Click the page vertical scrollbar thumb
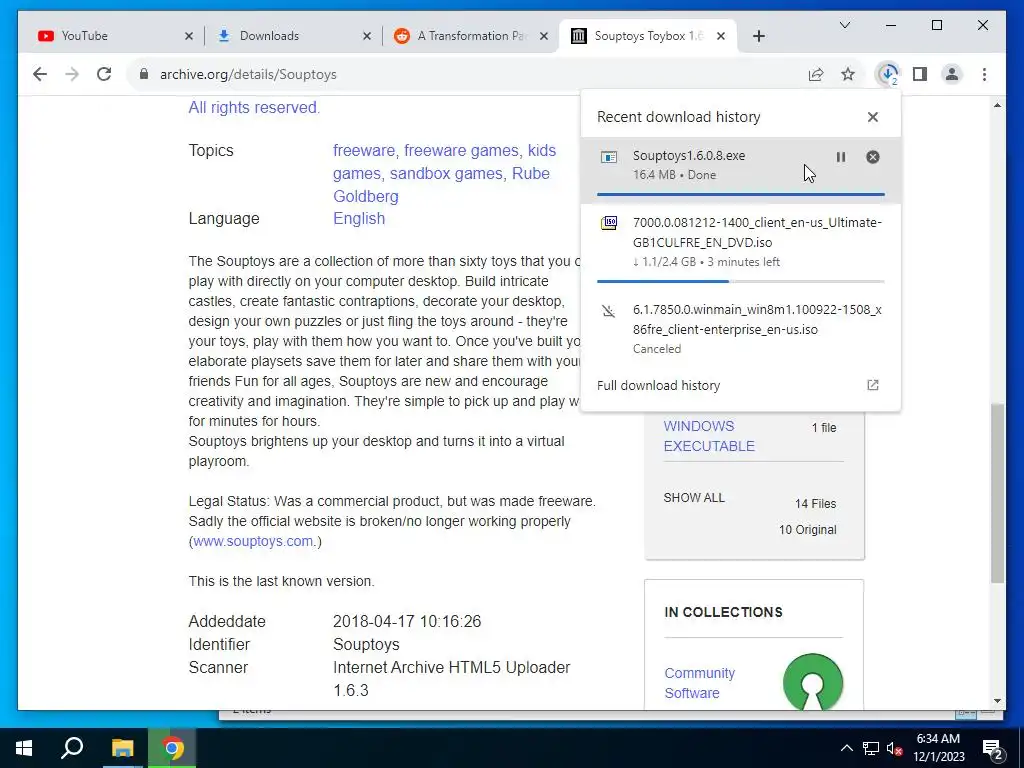Screen dimensions: 1024x768 [997, 494]
